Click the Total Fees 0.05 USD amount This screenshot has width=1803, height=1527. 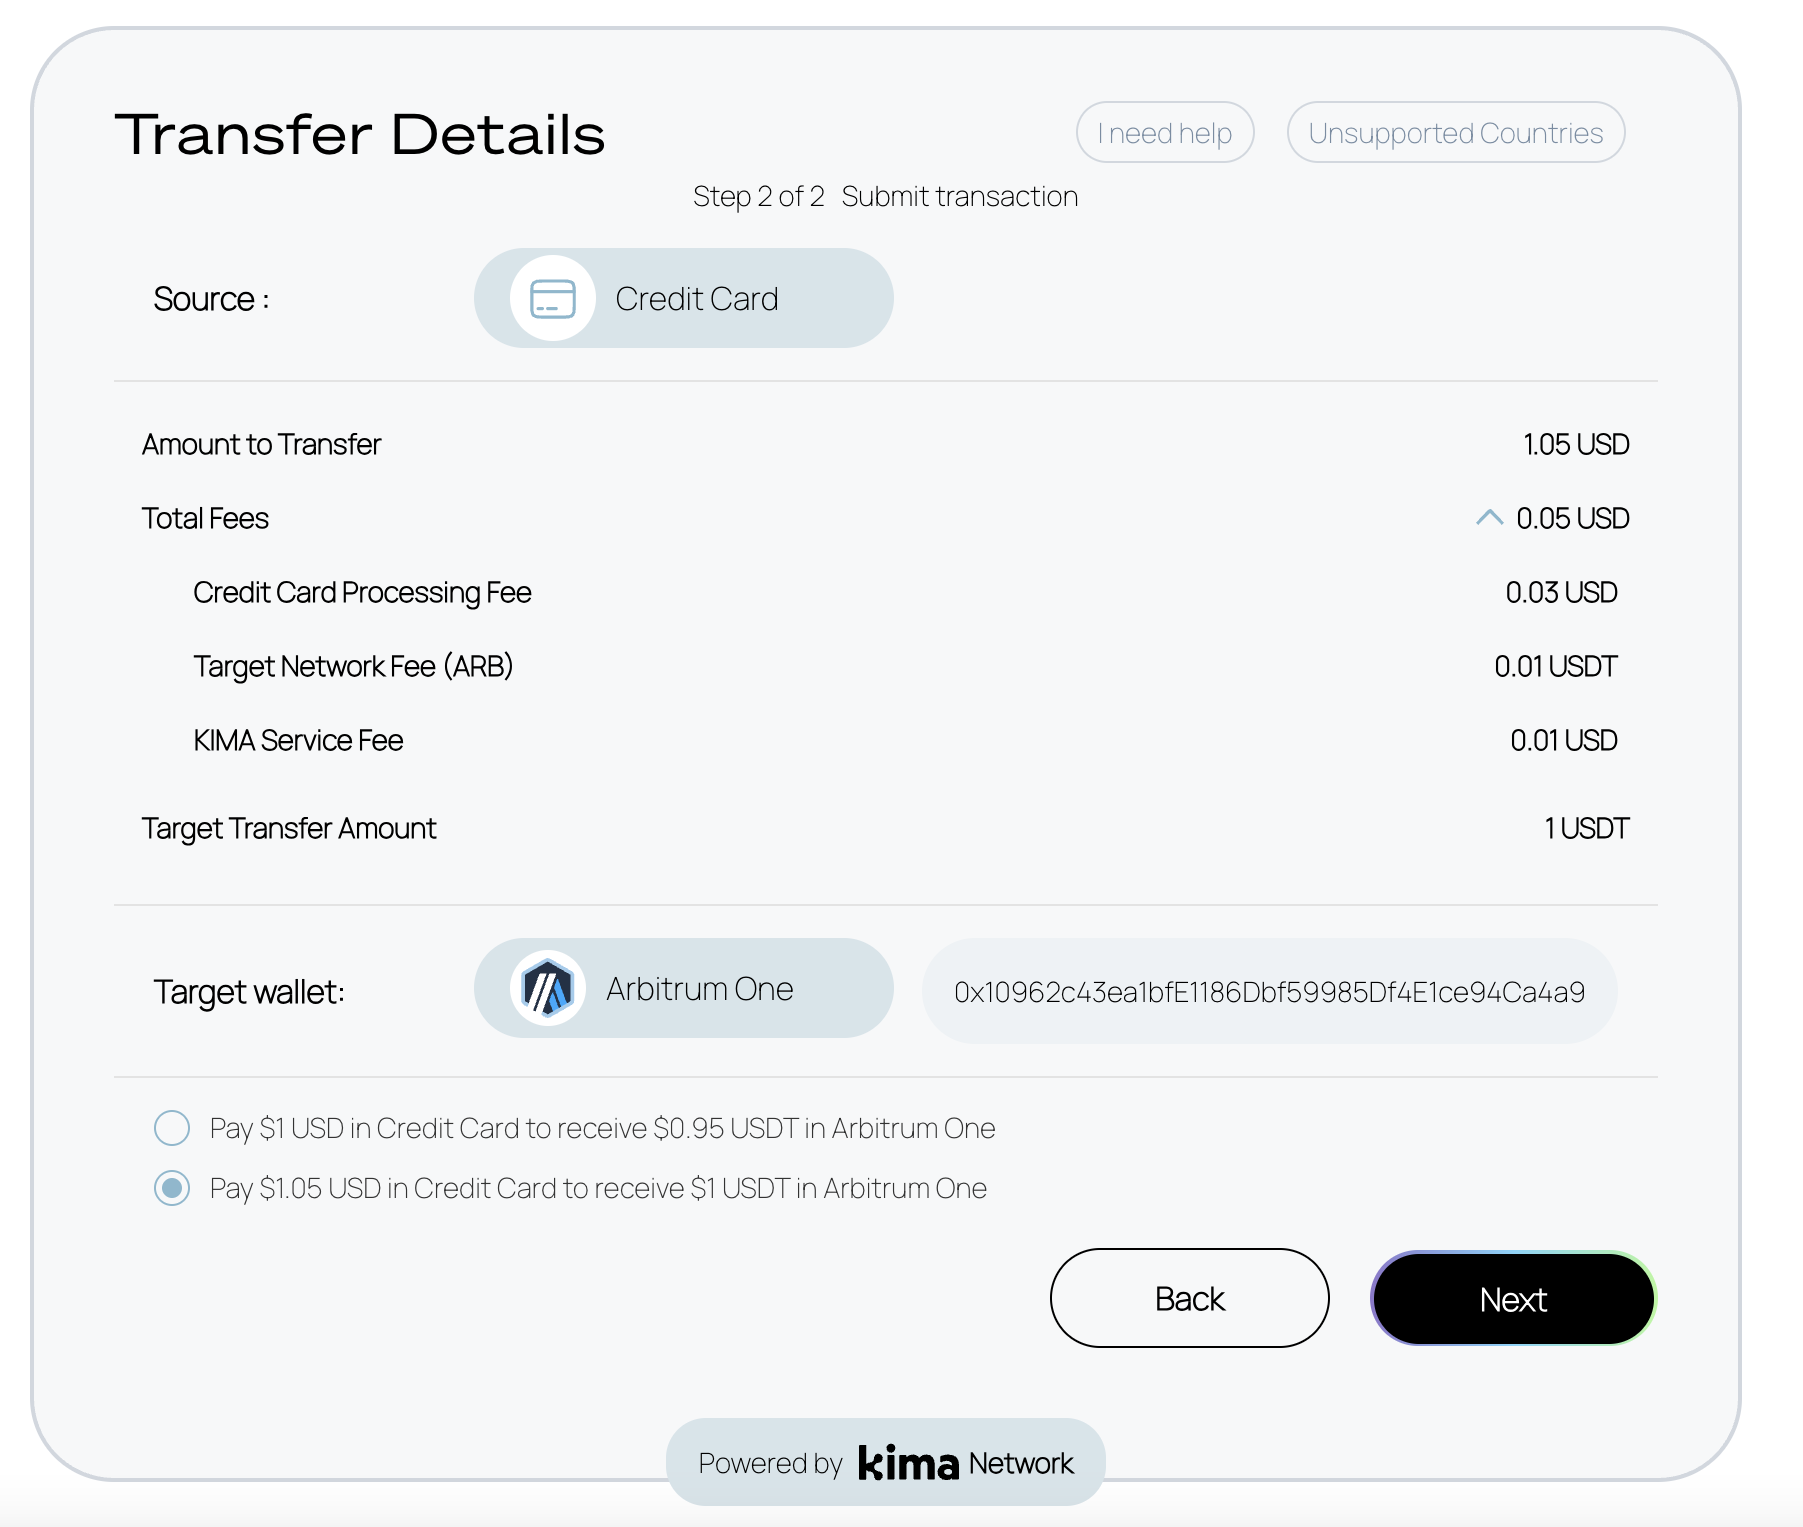(x=1572, y=518)
